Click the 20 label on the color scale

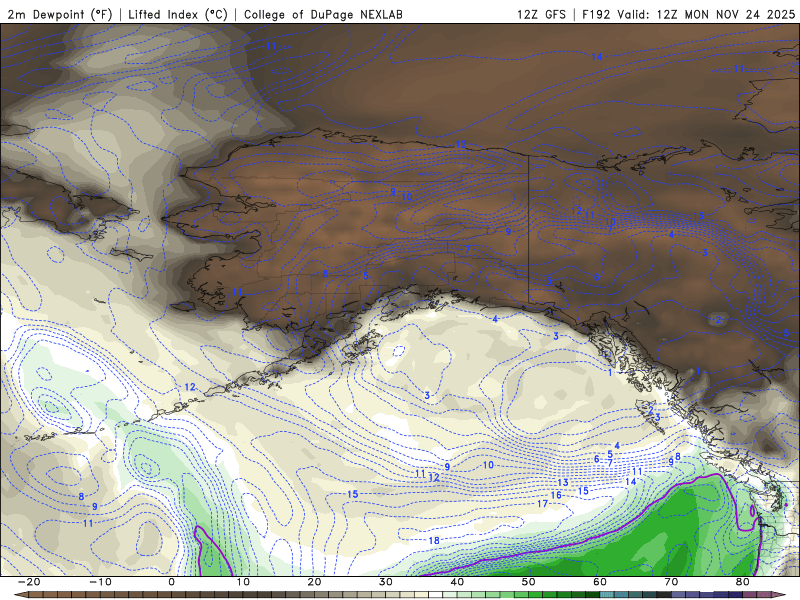pos(314,582)
